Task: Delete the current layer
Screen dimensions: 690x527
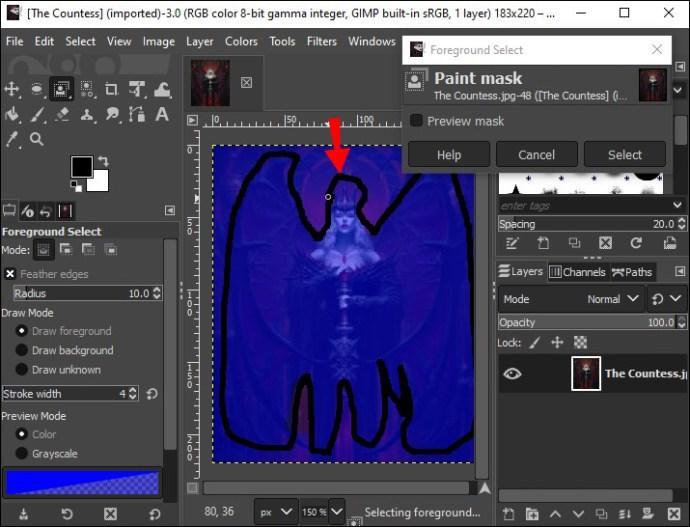Action: (x=674, y=513)
